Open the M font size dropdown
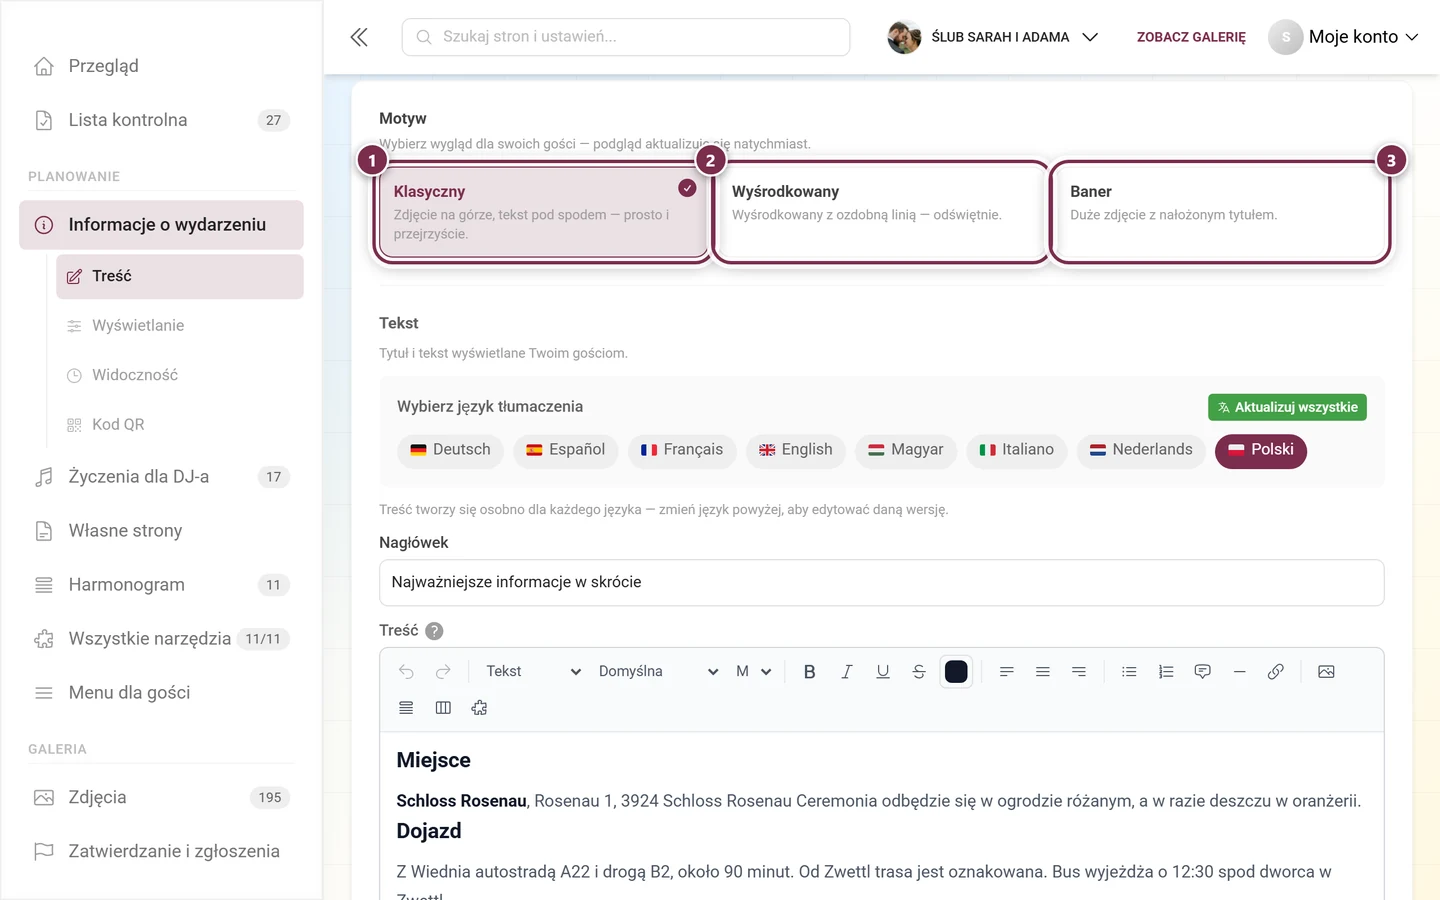The image size is (1440, 900). tap(753, 672)
